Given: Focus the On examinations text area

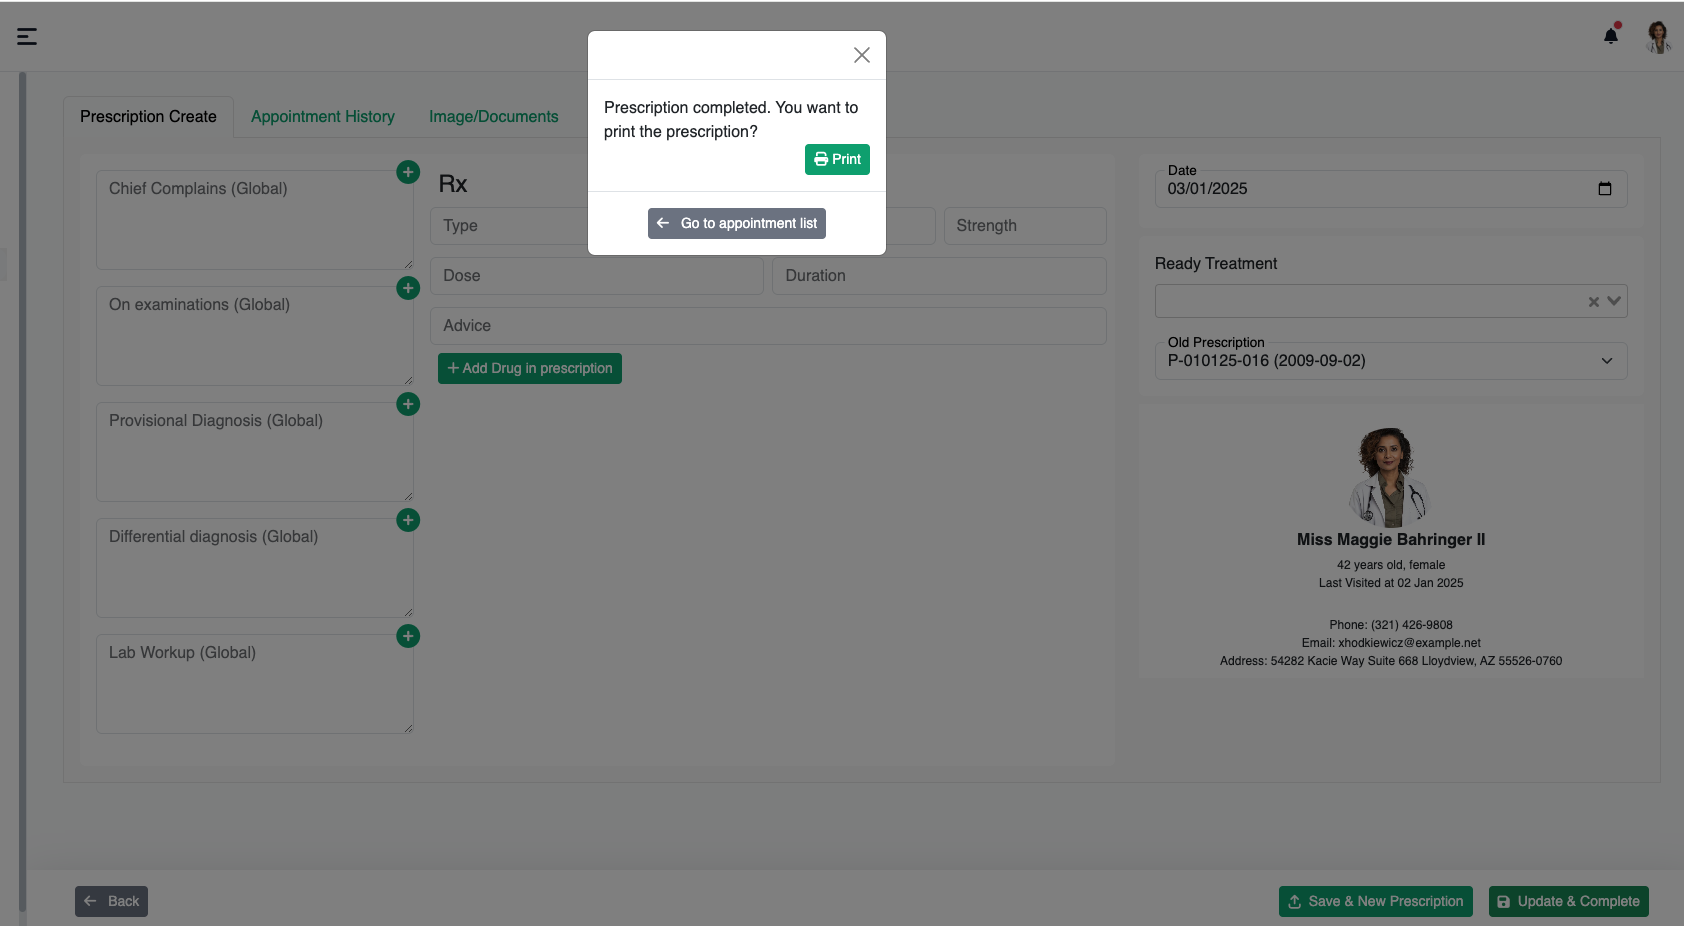Looking at the screenshot, I should 255,336.
